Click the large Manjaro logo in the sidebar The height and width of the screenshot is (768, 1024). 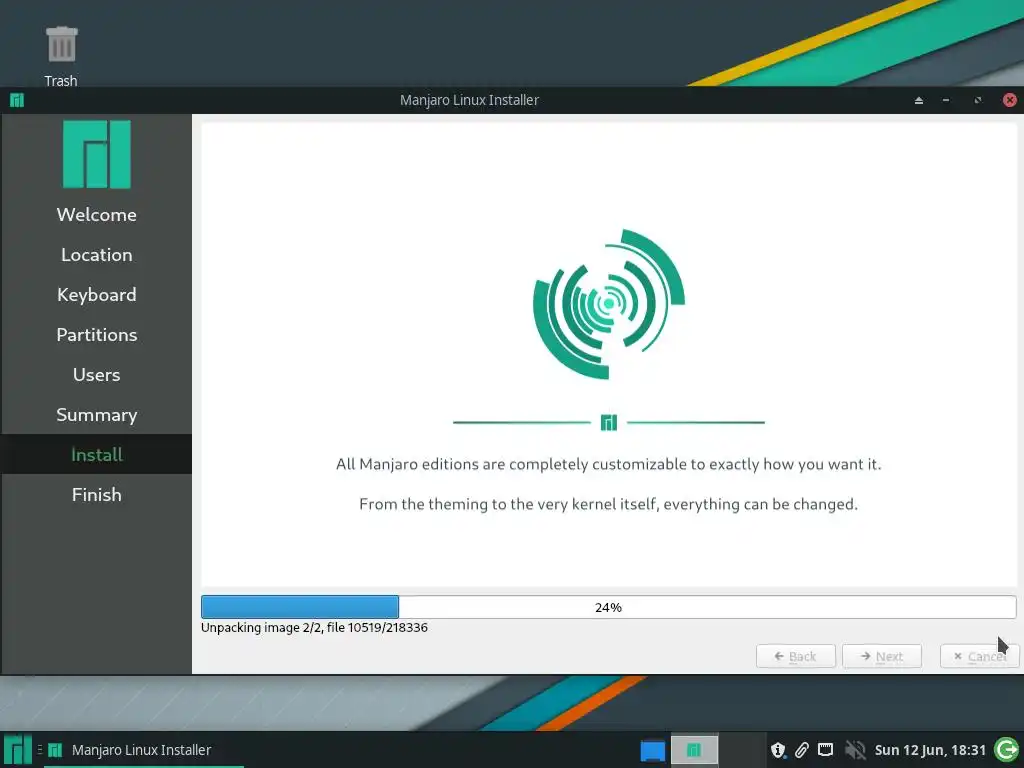click(97, 154)
